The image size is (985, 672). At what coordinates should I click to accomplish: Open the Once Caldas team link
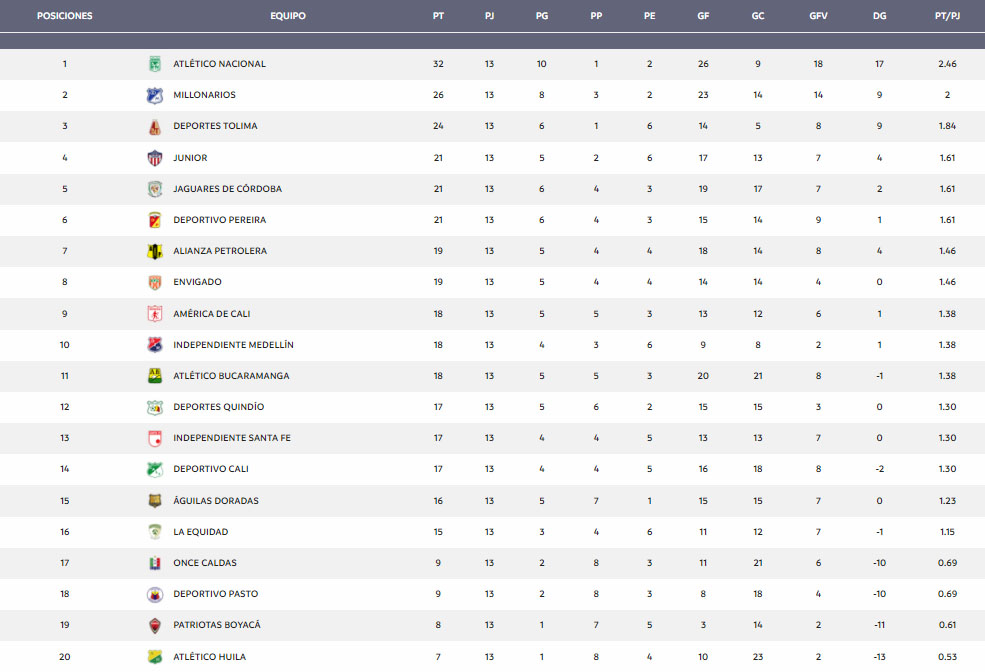pos(205,563)
